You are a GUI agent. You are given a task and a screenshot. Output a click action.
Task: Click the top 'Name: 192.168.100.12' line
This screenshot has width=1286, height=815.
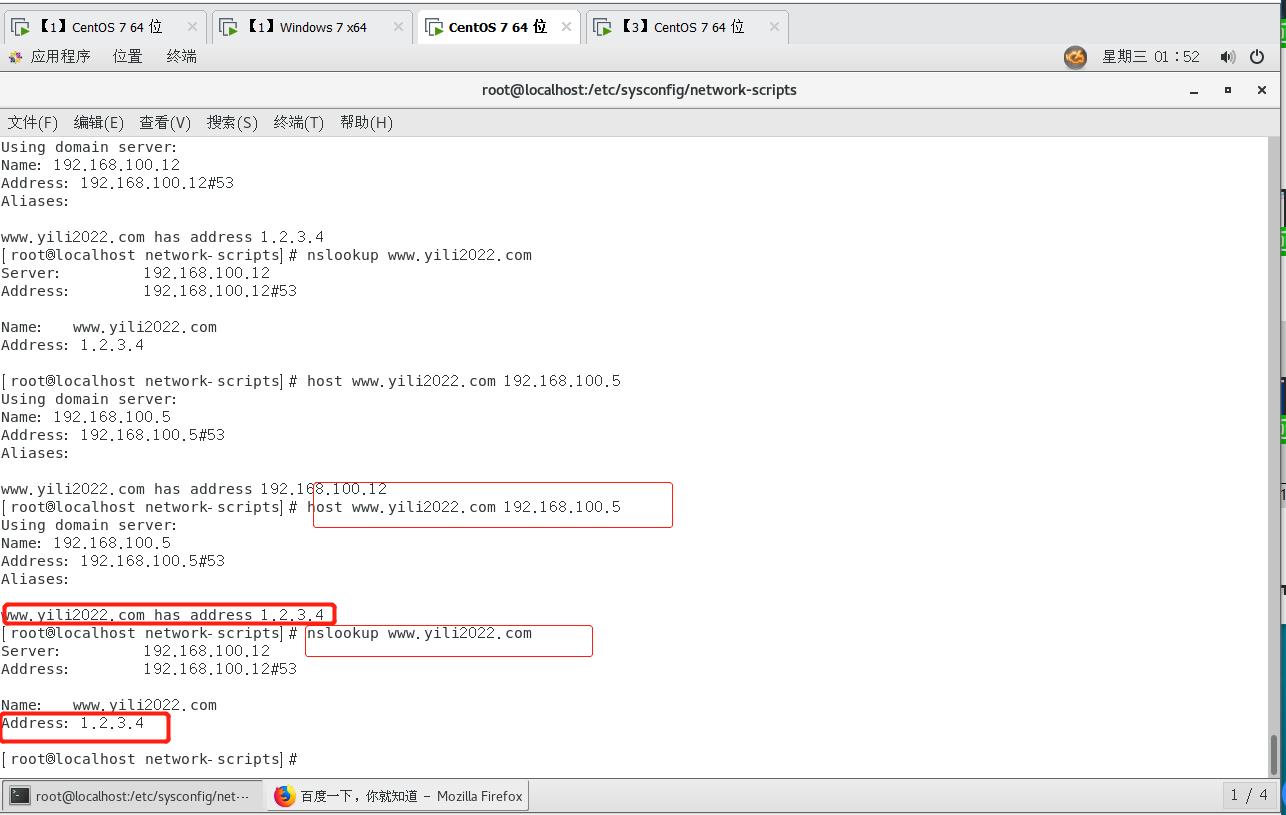pyautogui.click(x=90, y=165)
